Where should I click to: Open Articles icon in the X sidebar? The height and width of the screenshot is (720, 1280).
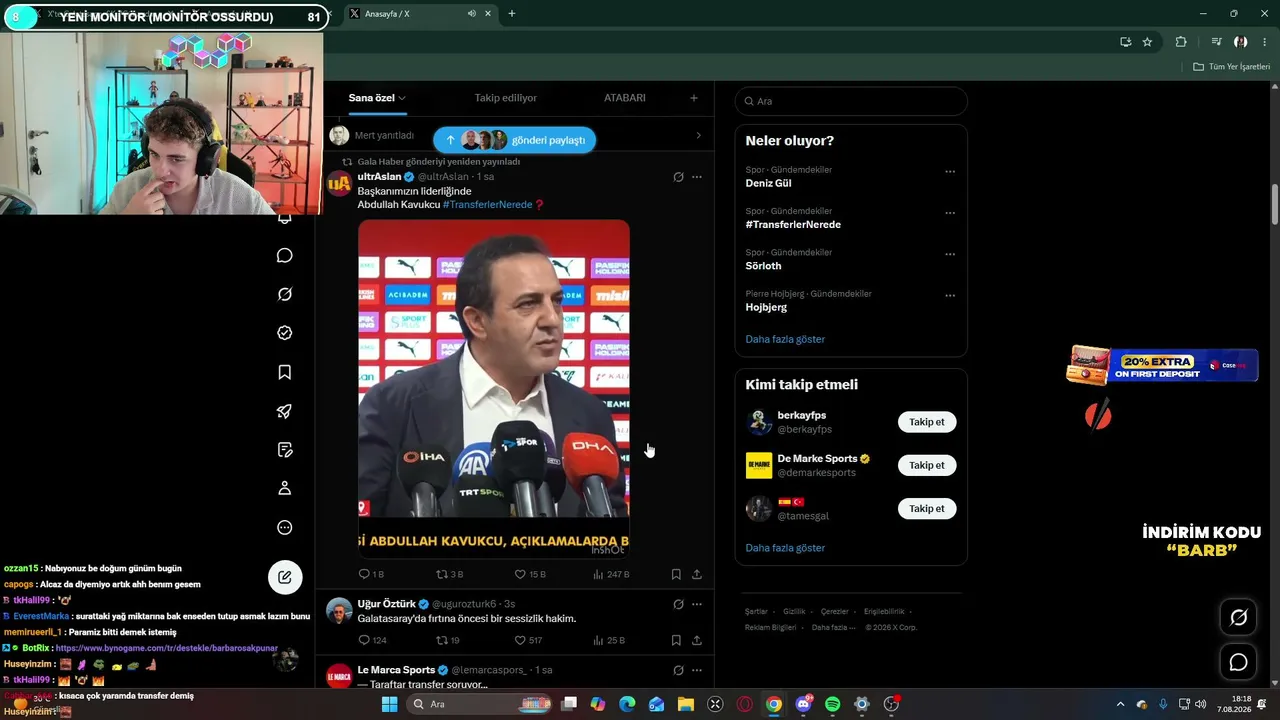[285, 450]
